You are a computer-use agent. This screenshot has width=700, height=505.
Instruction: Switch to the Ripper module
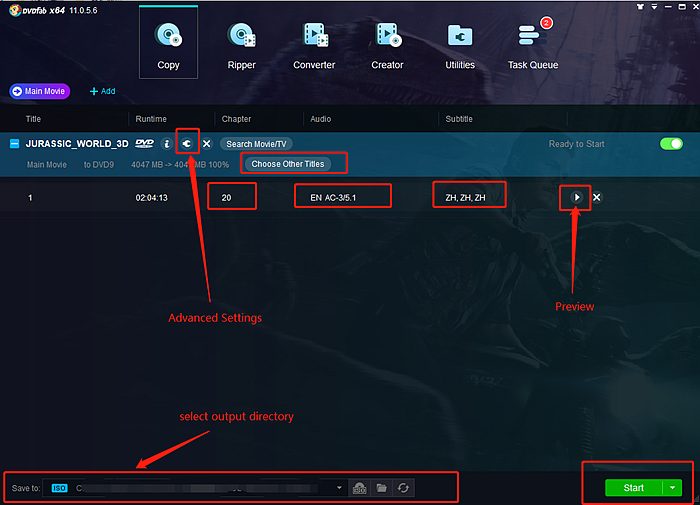[242, 46]
